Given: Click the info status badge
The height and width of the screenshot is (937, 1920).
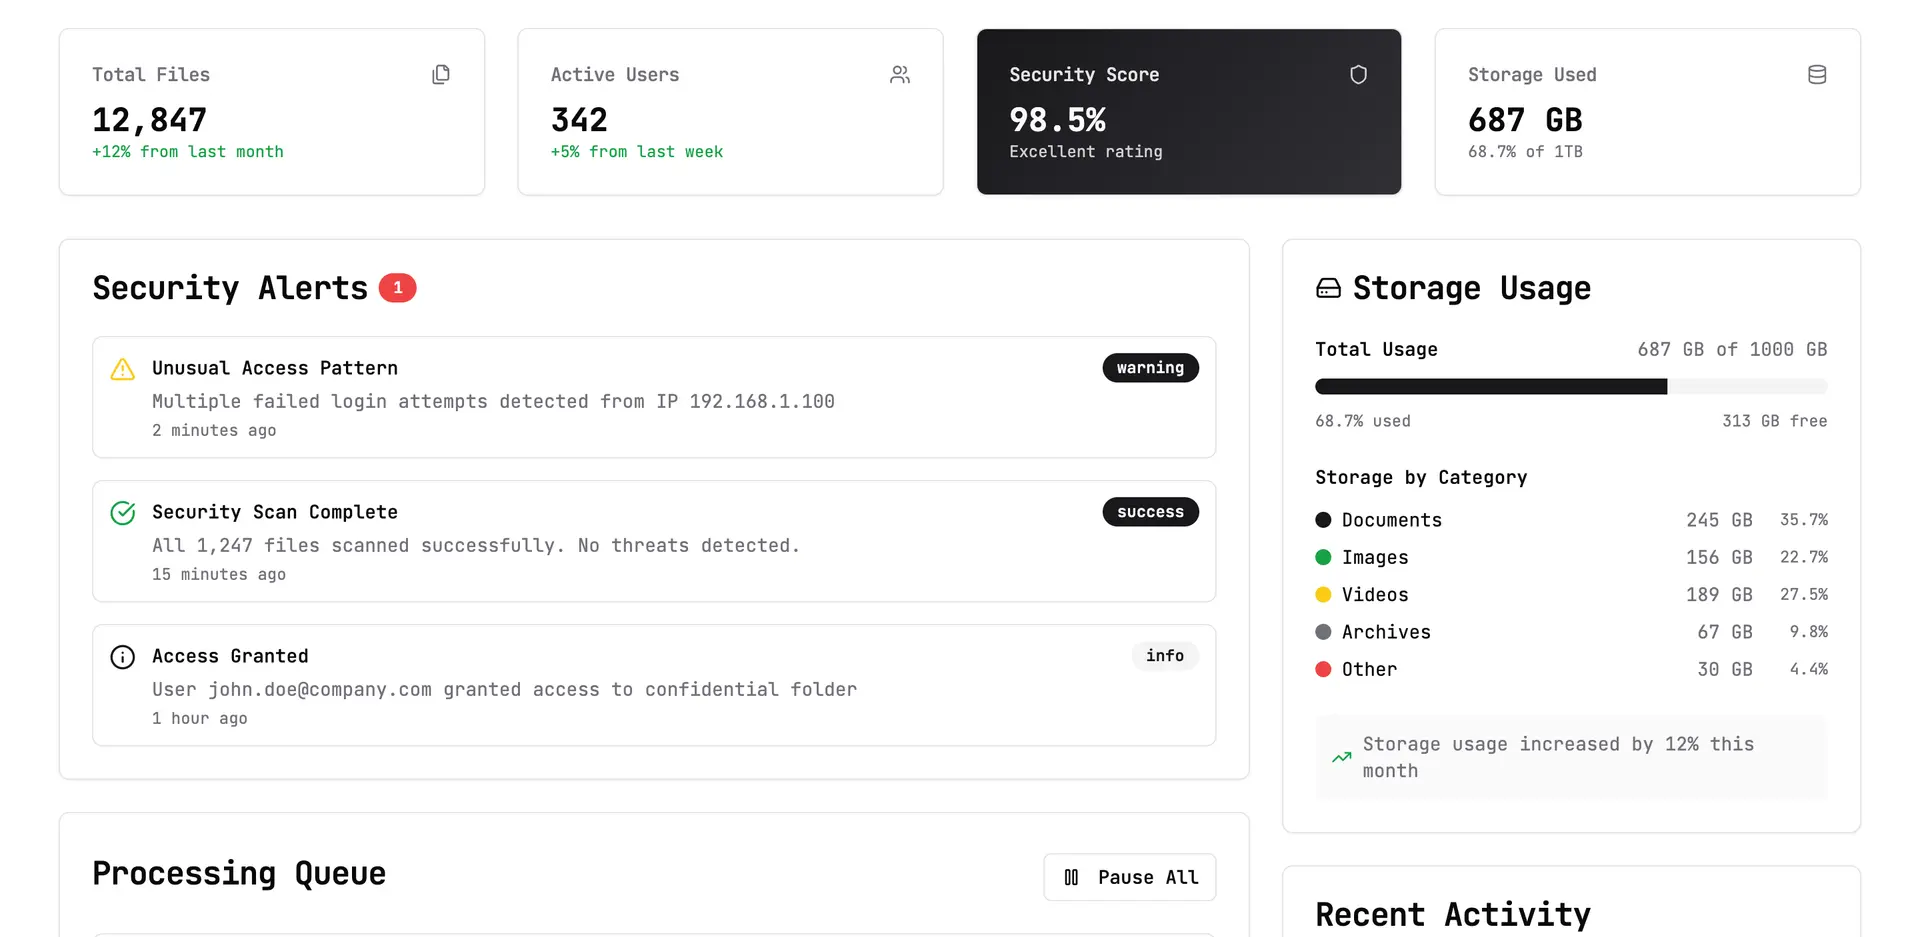Looking at the screenshot, I should pos(1164,656).
